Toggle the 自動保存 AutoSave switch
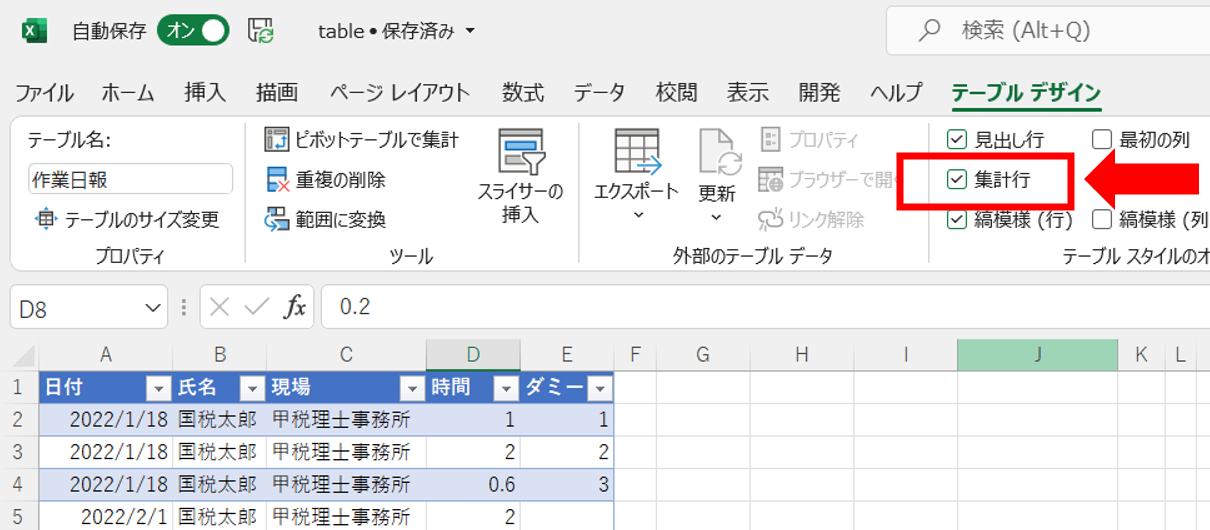The image size is (1210, 530). tap(193, 32)
